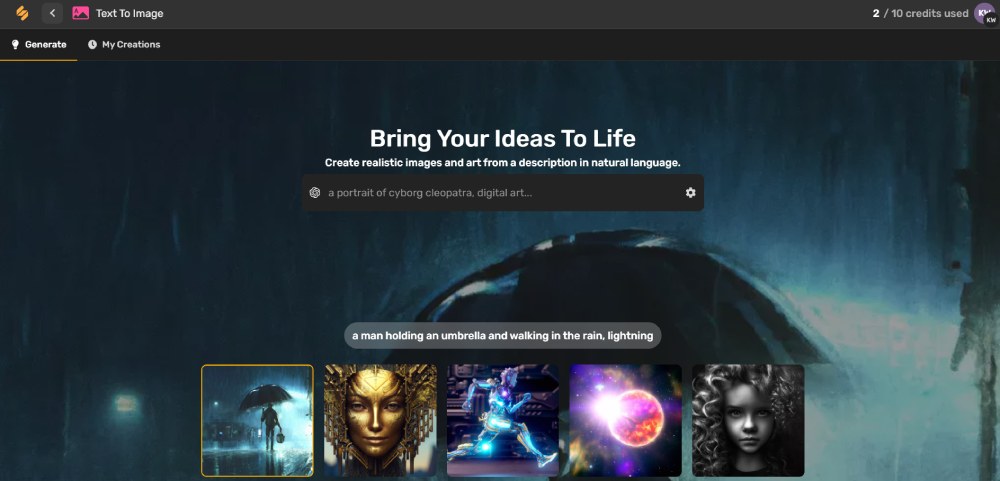
Task: Click the lightbulb icon beside Generate
Action: click(15, 45)
